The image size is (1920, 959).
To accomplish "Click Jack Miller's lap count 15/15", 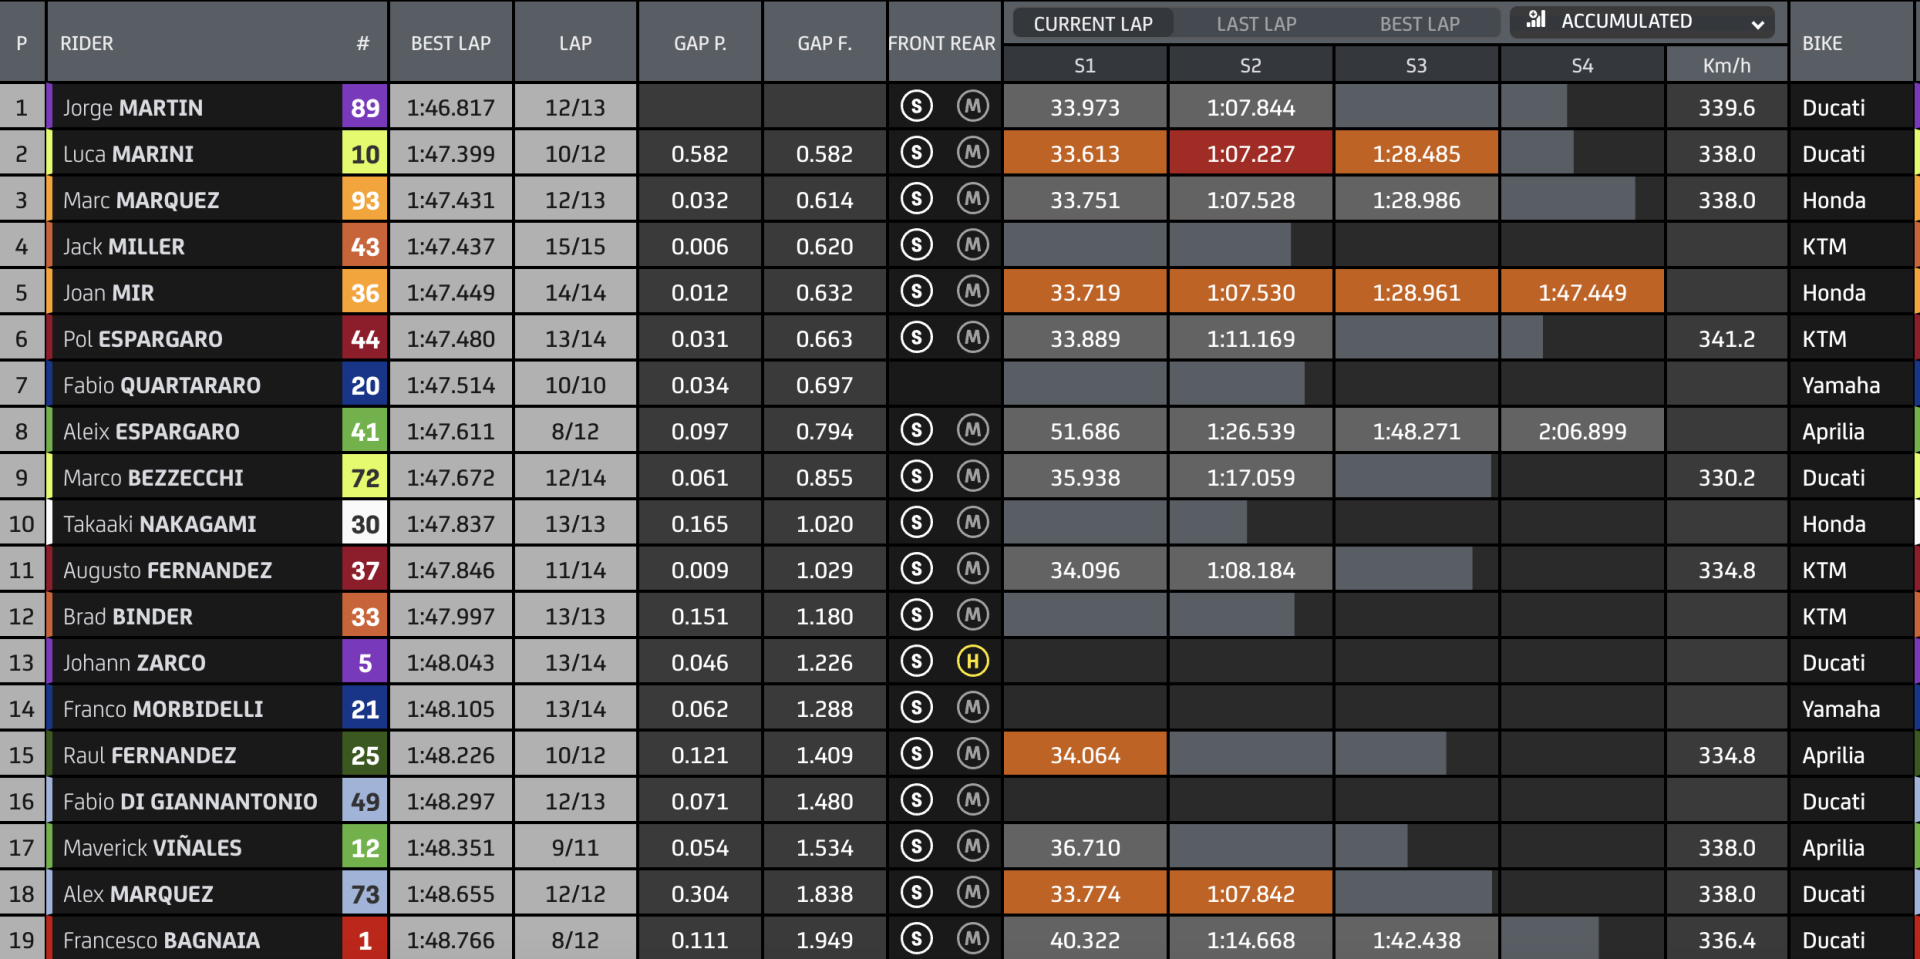I will pyautogui.click(x=575, y=246).
